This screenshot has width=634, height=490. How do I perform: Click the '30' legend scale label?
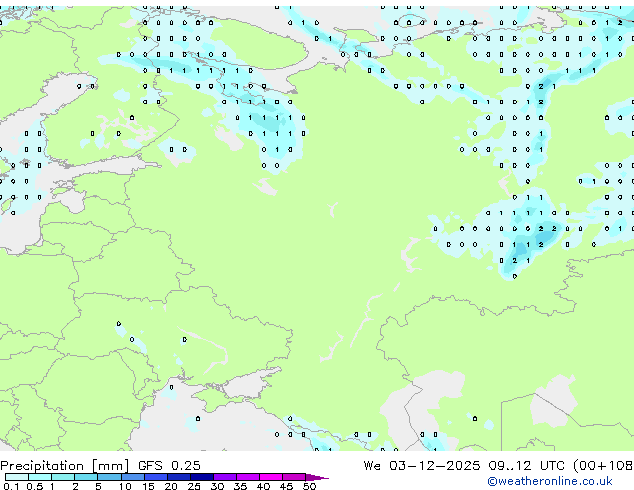(217, 486)
